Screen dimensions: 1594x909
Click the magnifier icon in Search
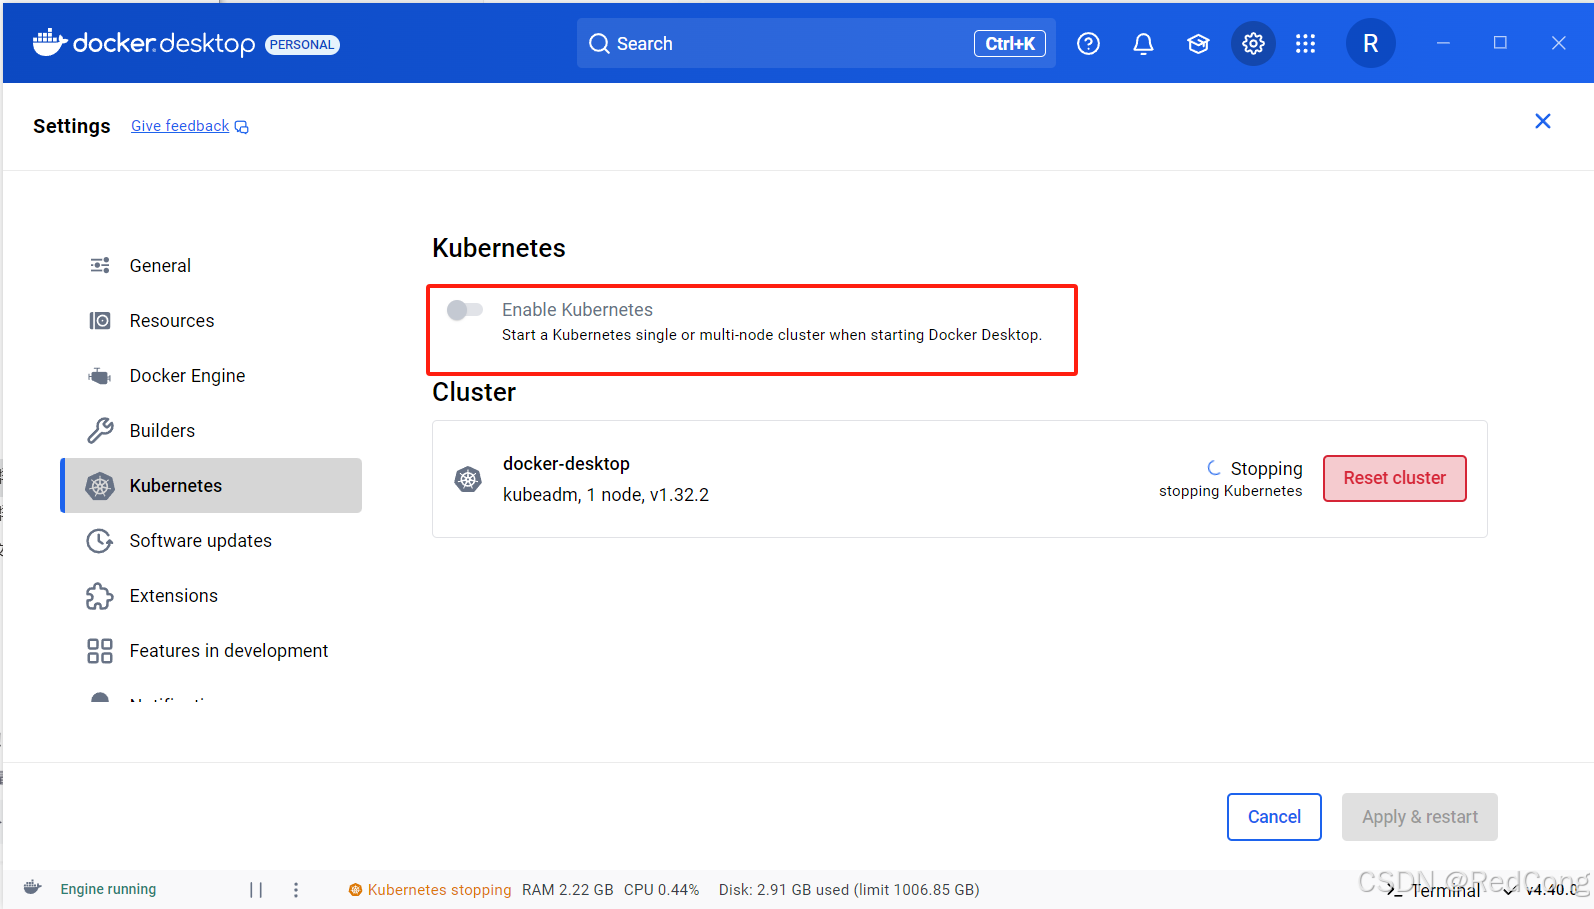[x=599, y=44]
